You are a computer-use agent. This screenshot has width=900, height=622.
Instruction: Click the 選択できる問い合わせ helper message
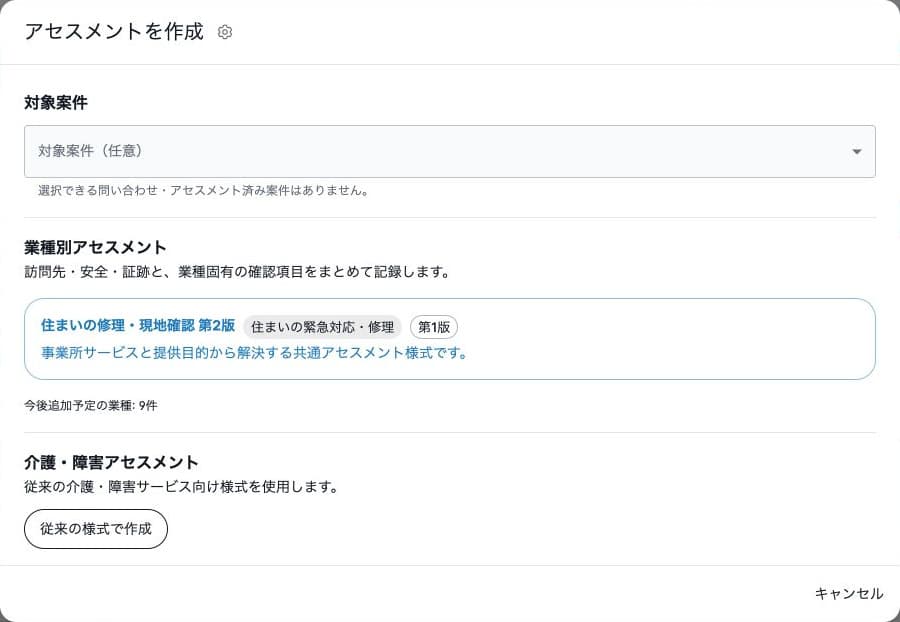coord(203,191)
